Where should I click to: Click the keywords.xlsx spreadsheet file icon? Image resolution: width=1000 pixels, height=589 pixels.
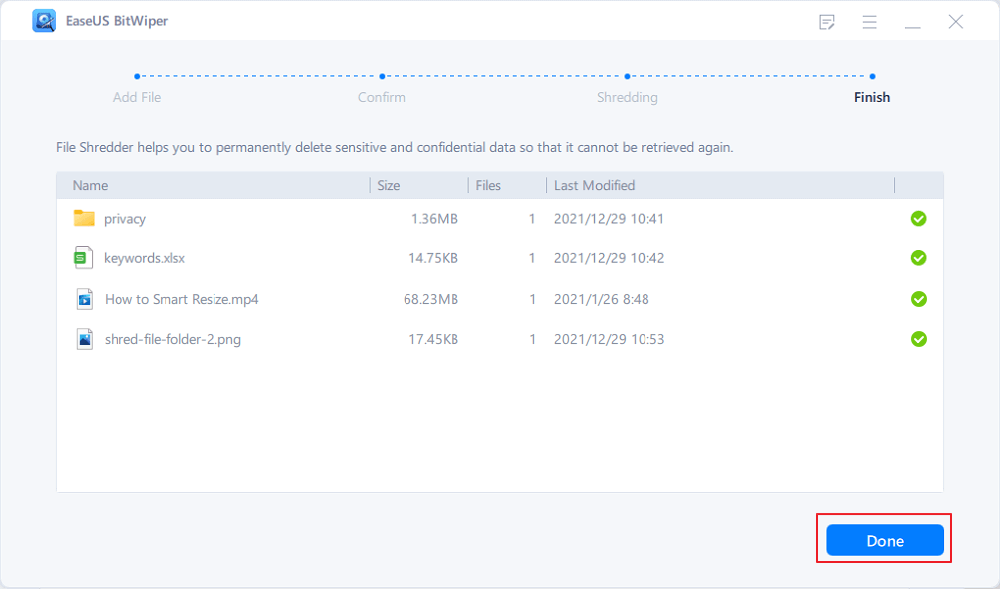coord(84,258)
